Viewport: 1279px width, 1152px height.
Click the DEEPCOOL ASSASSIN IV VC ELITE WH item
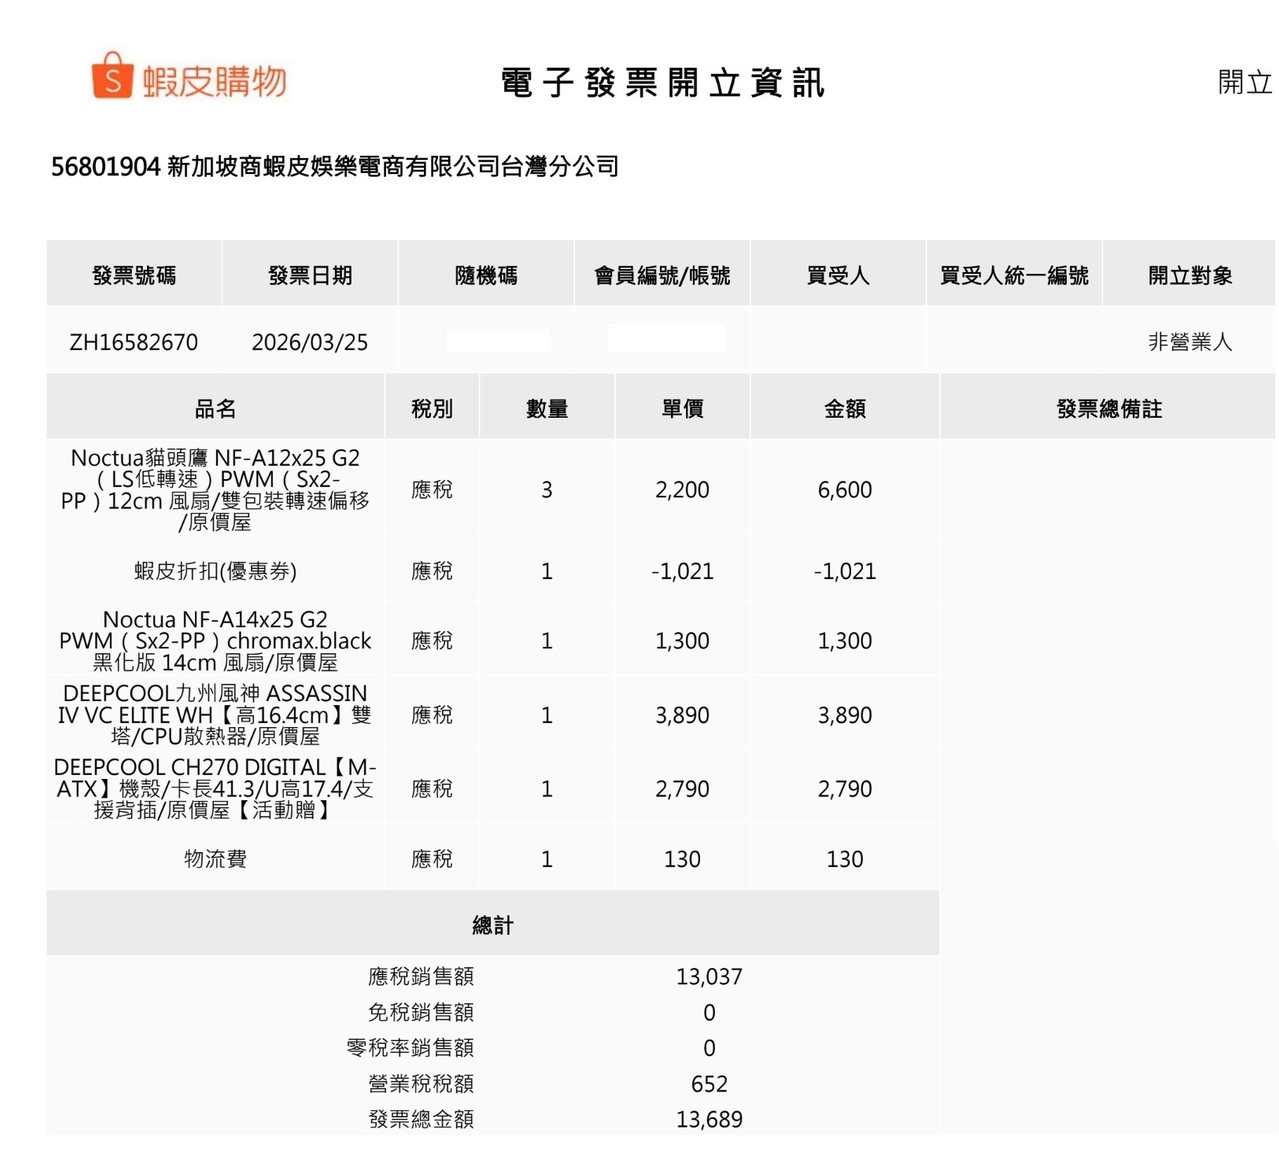(215, 715)
